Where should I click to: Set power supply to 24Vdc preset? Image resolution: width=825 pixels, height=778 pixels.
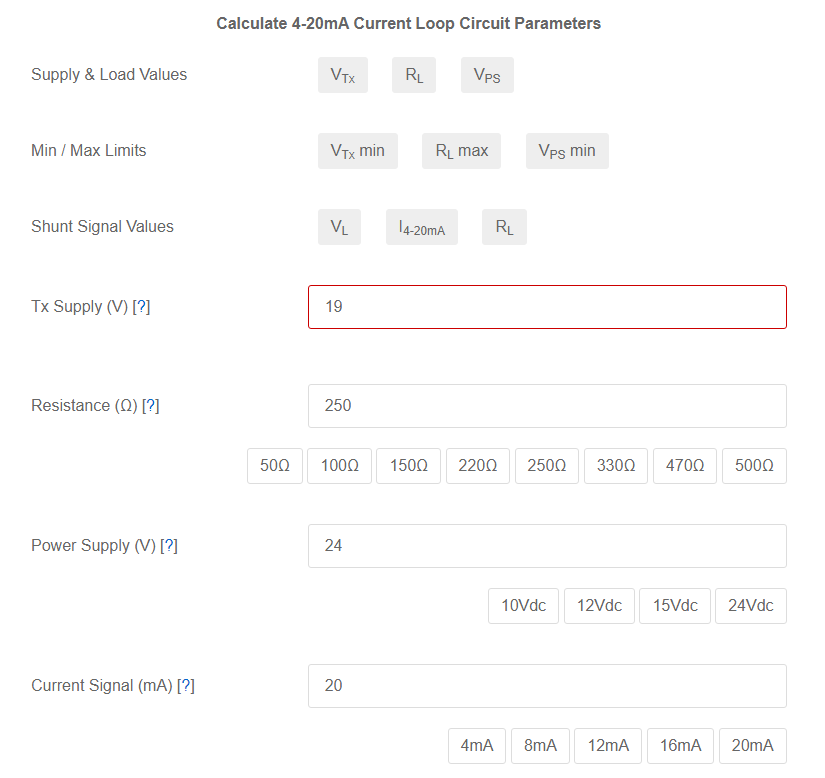coord(750,605)
